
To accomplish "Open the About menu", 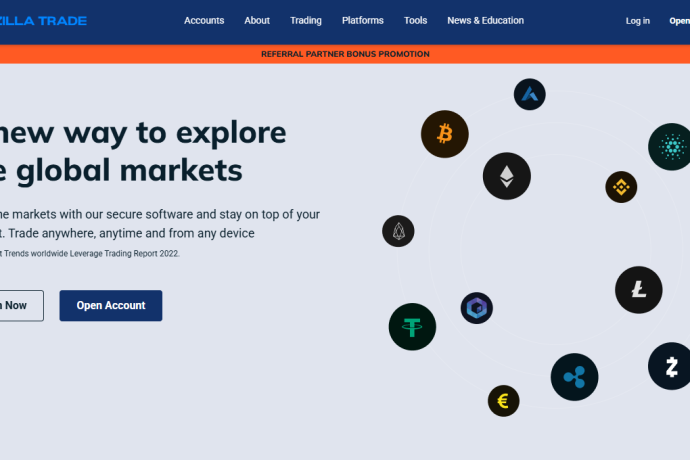I will pyautogui.click(x=257, y=21).
